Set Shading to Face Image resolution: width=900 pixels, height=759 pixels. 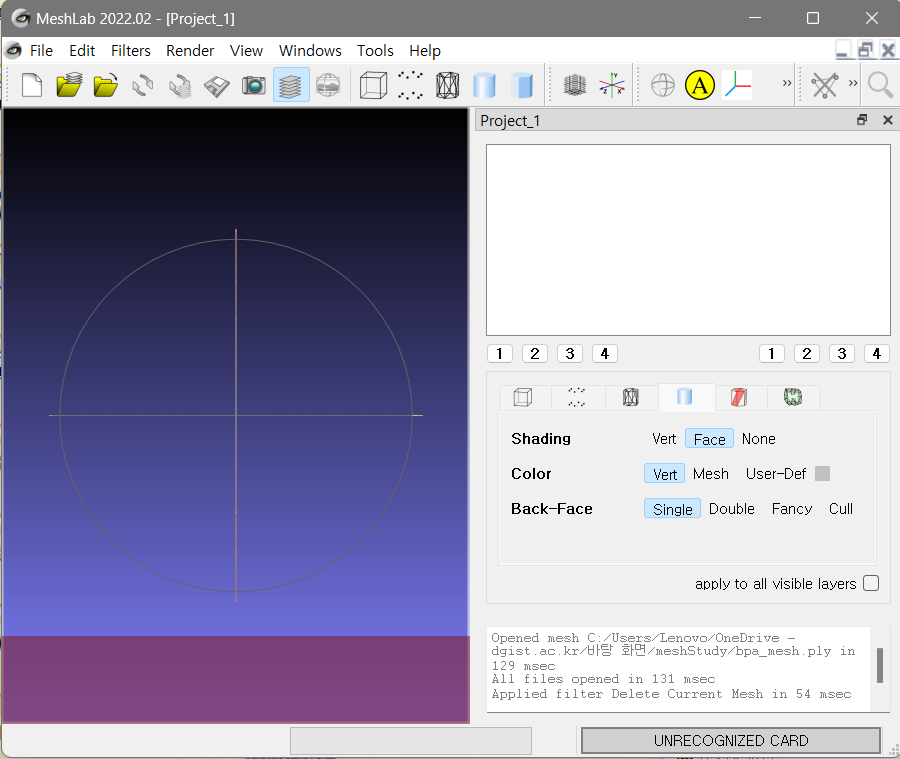[x=709, y=439]
